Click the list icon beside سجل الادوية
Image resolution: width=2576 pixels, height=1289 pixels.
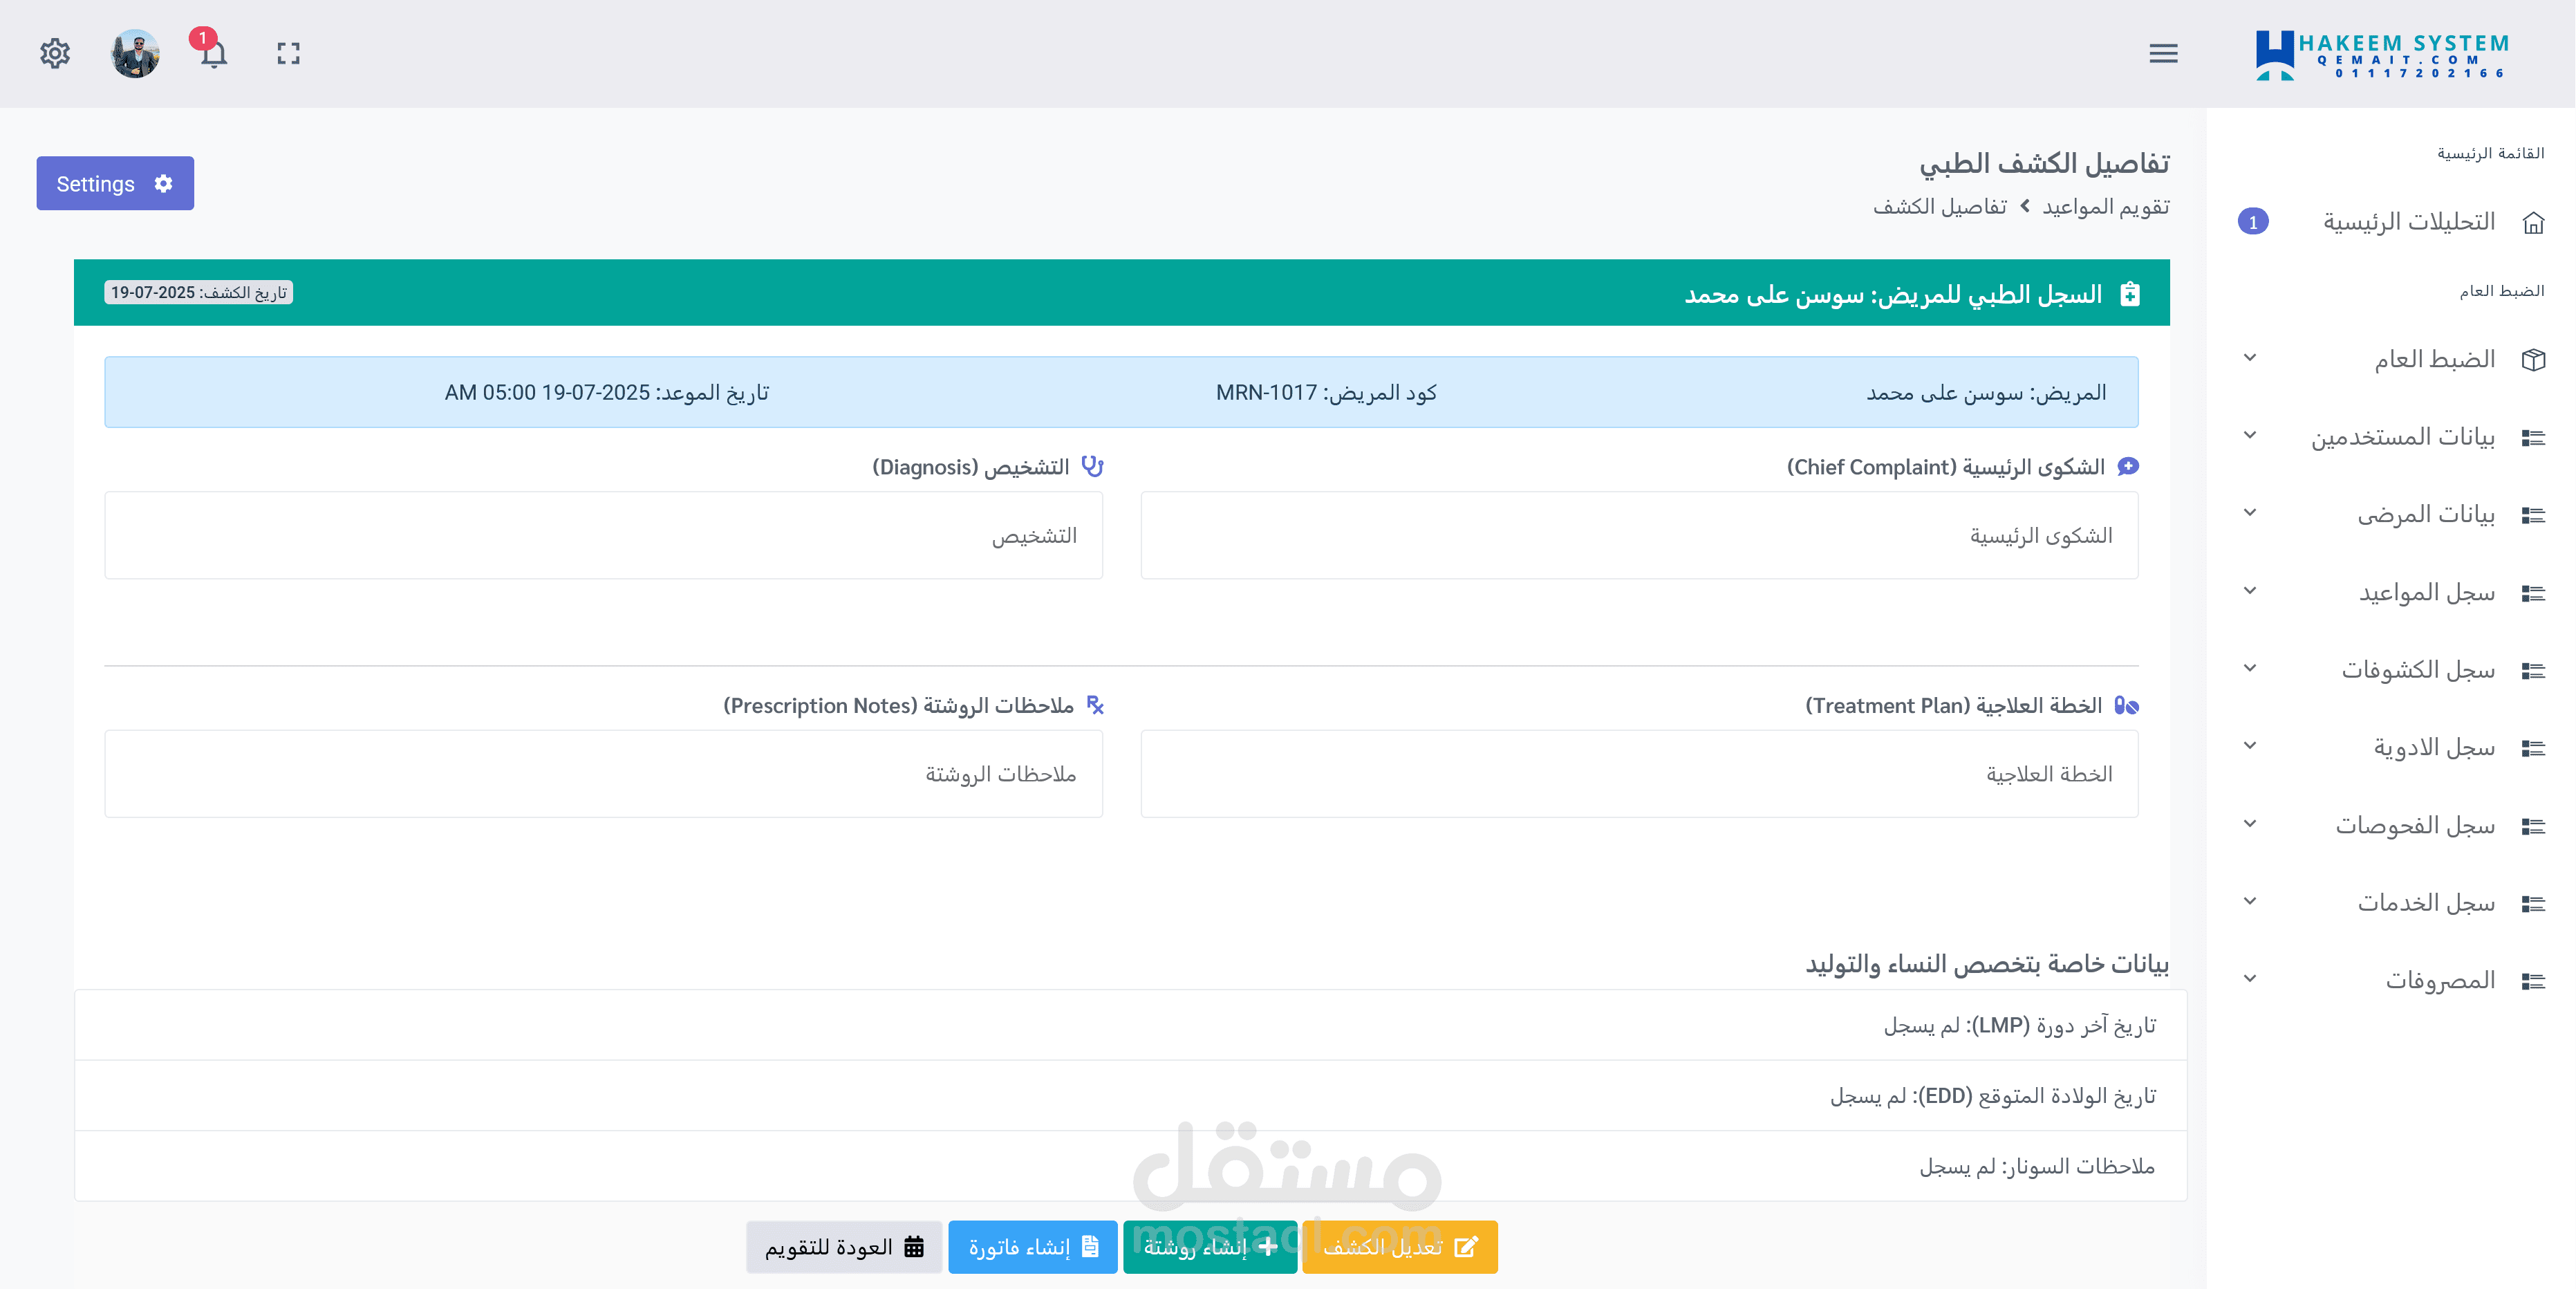pos(2533,748)
